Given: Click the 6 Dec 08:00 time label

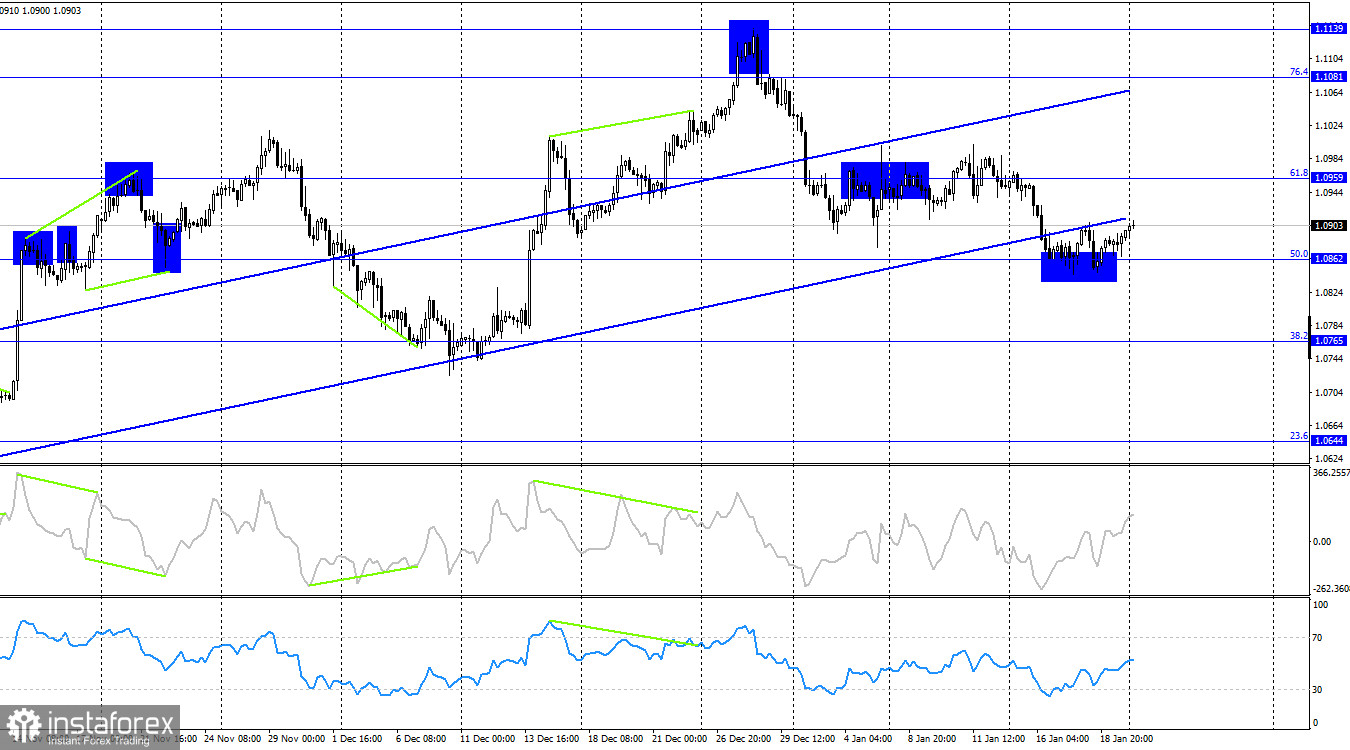Looking at the screenshot, I should coord(422,740).
